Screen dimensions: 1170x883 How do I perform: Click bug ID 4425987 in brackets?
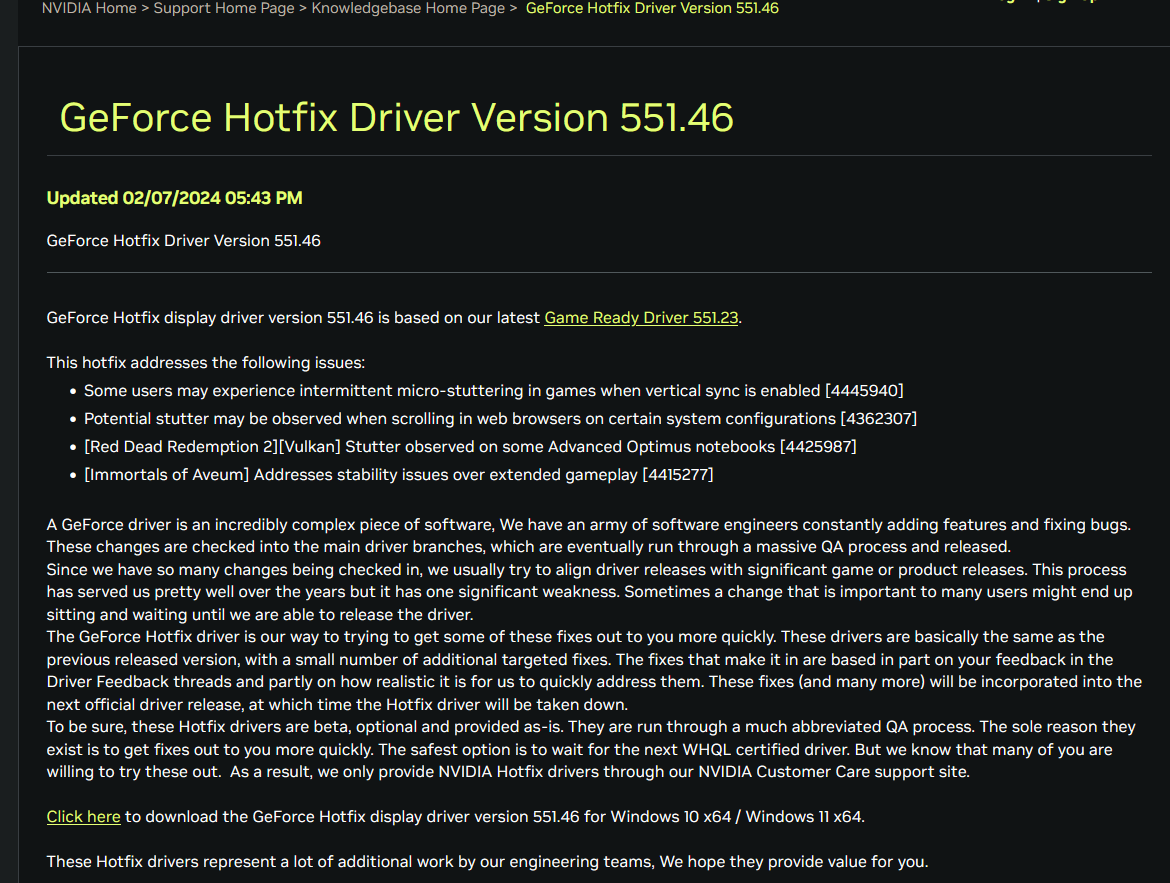818,447
